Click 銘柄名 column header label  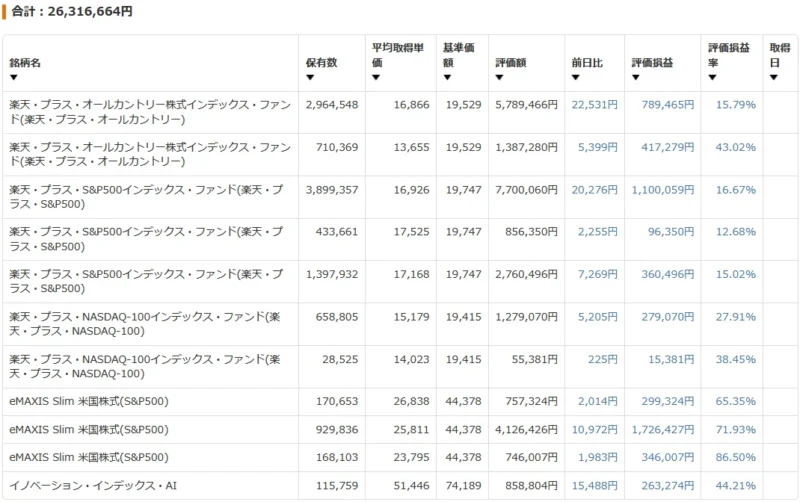(25, 63)
